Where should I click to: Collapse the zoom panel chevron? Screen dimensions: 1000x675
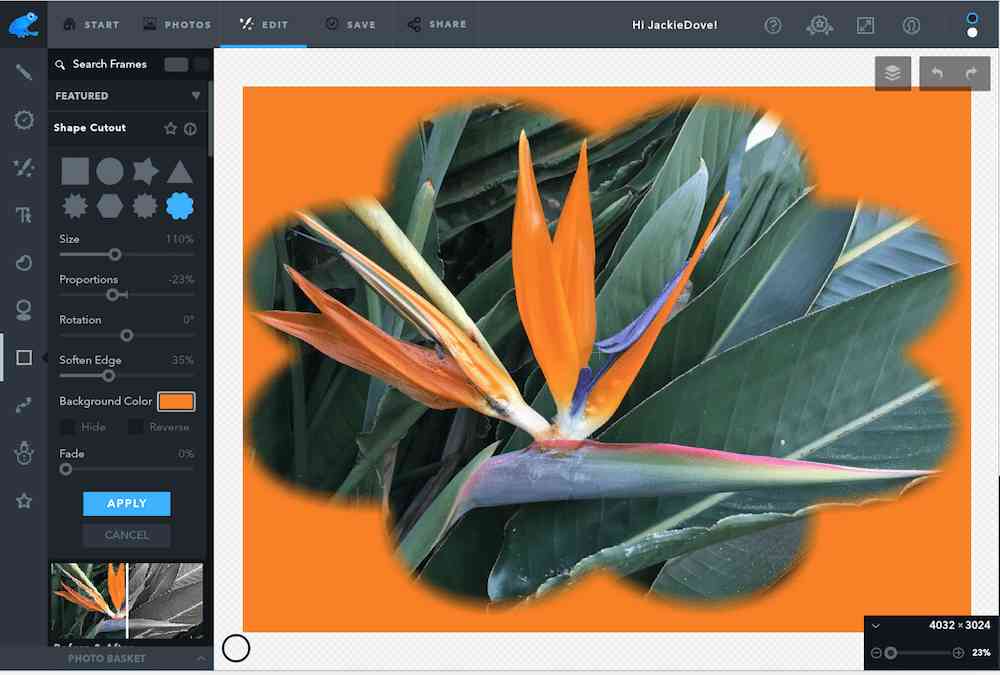(876, 626)
